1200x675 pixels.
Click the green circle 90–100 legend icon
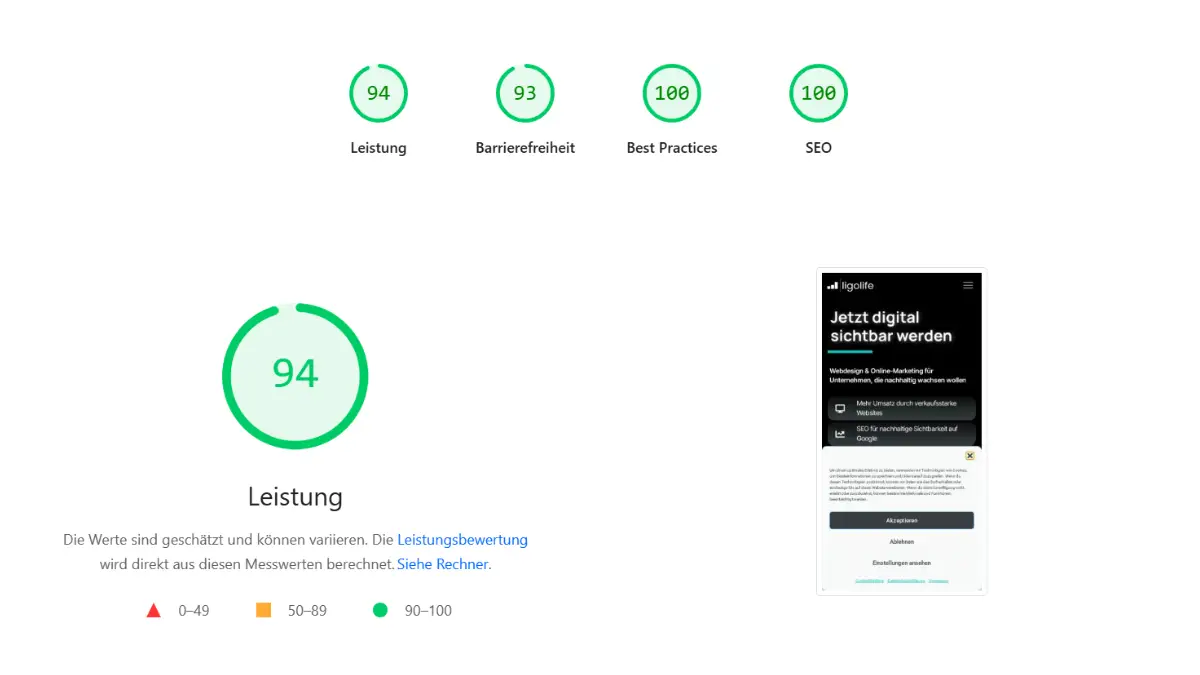(x=380, y=610)
